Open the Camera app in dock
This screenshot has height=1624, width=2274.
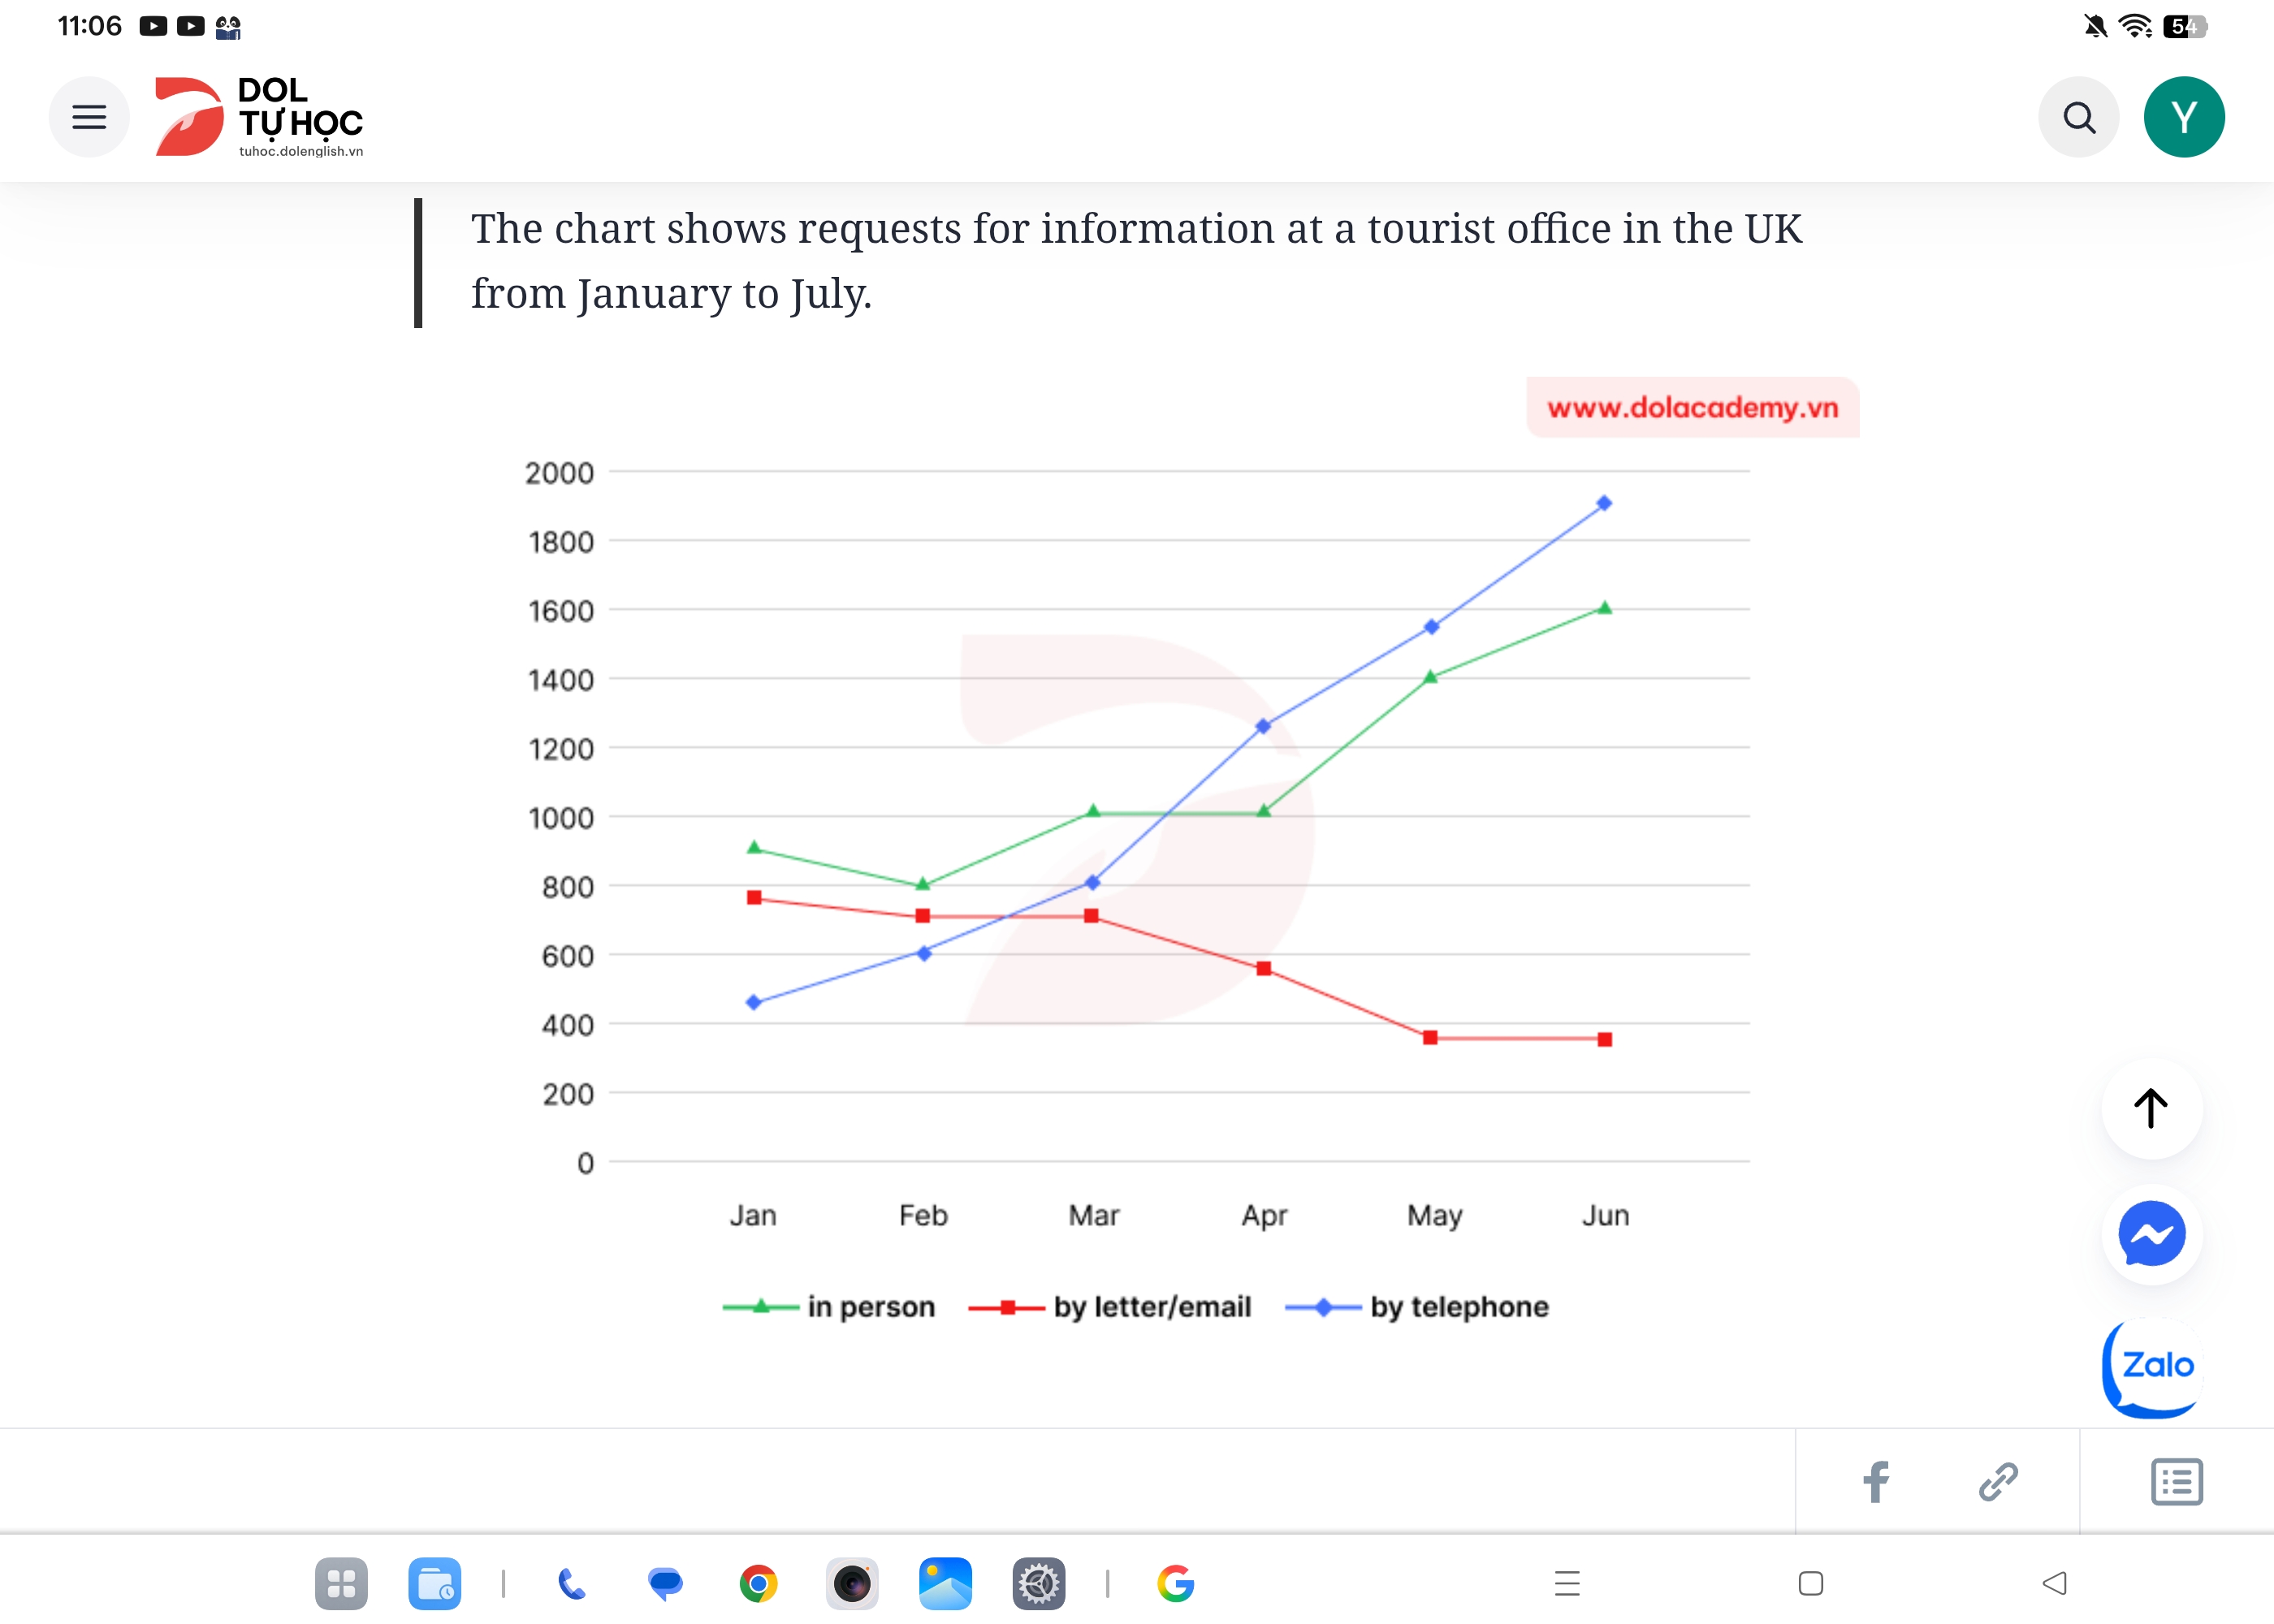(x=852, y=1584)
